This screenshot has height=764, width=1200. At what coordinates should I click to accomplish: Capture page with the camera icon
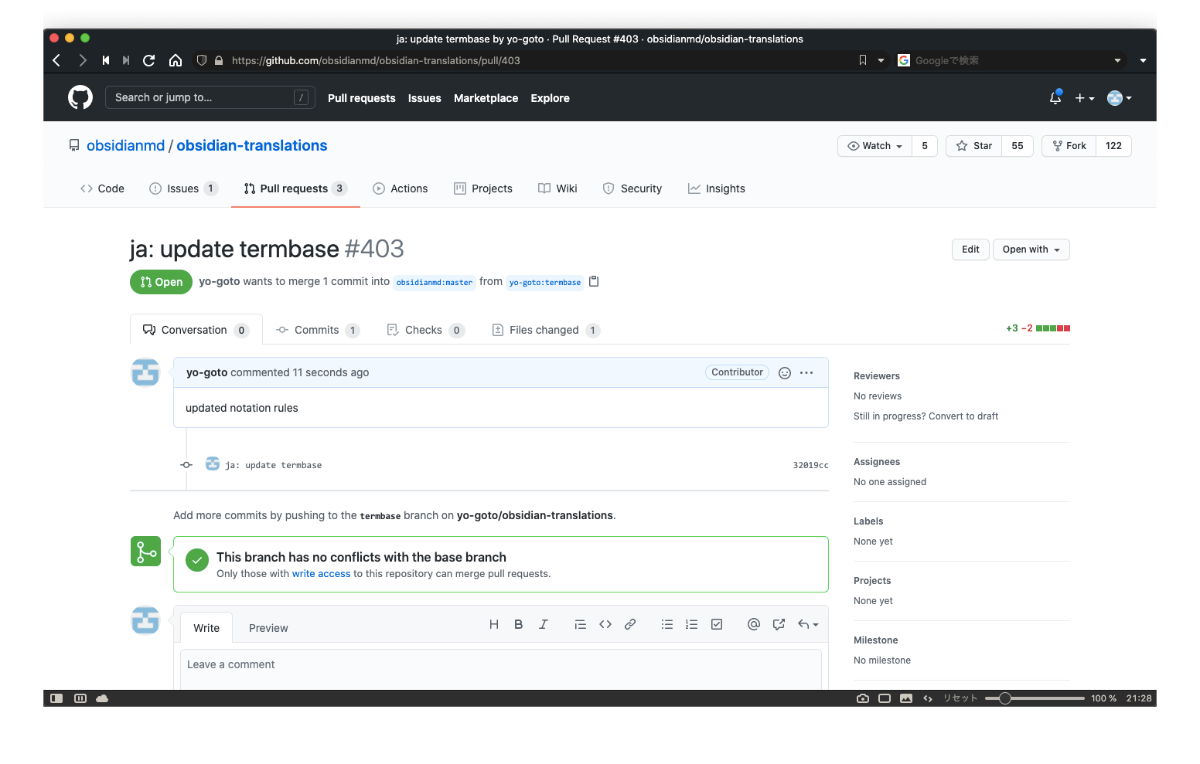tap(863, 698)
